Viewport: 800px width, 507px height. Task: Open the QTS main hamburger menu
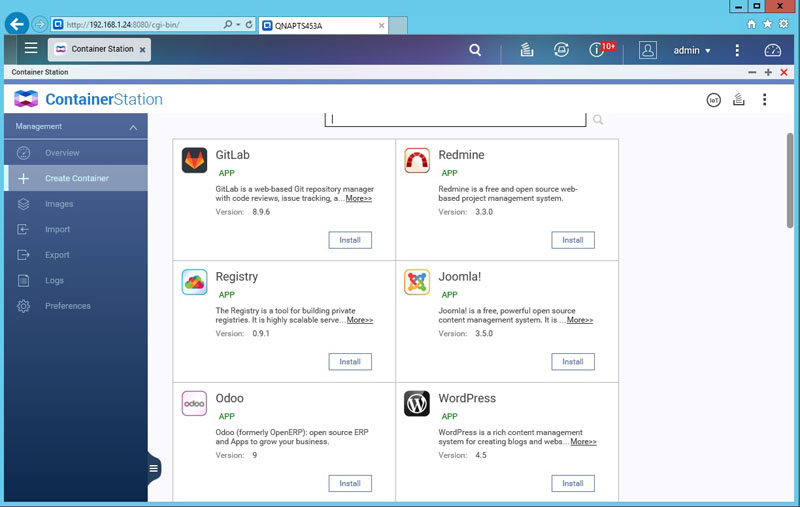(31, 48)
